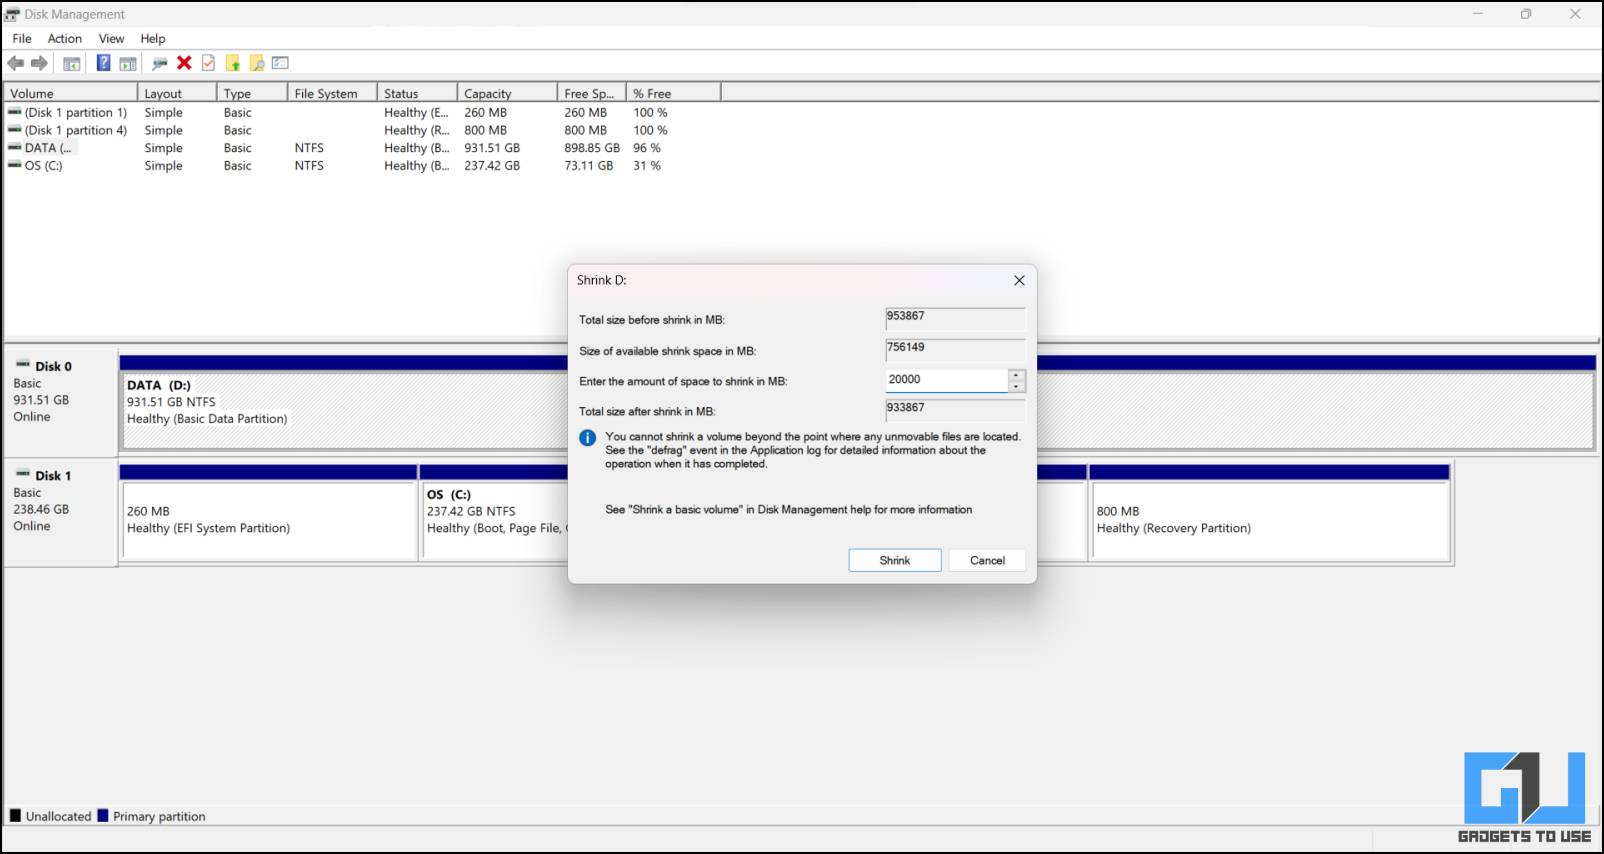
Task: Click the Back arrow toolbar icon
Action: point(16,63)
